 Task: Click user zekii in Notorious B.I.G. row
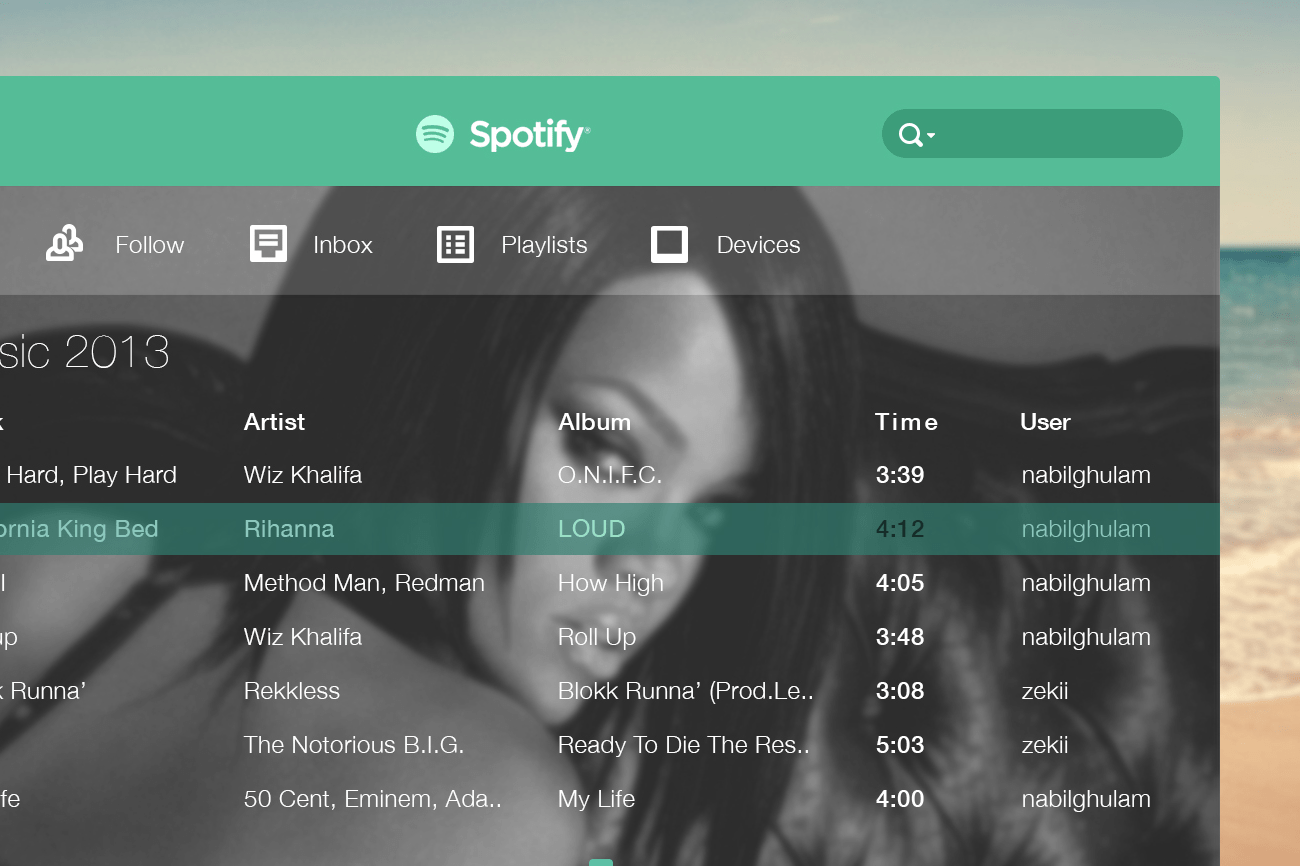coord(1045,745)
